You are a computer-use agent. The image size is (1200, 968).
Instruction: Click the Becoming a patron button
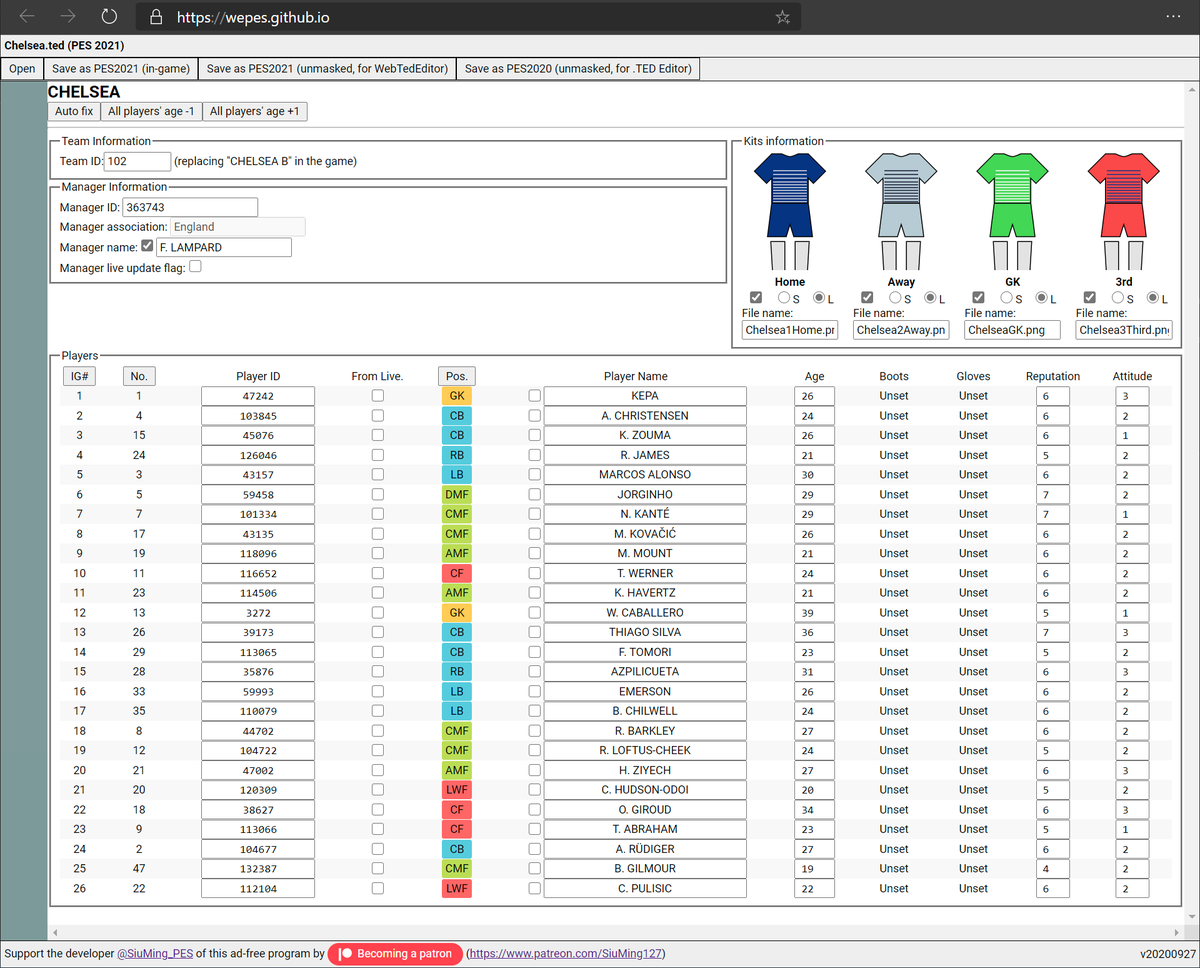pos(396,954)
